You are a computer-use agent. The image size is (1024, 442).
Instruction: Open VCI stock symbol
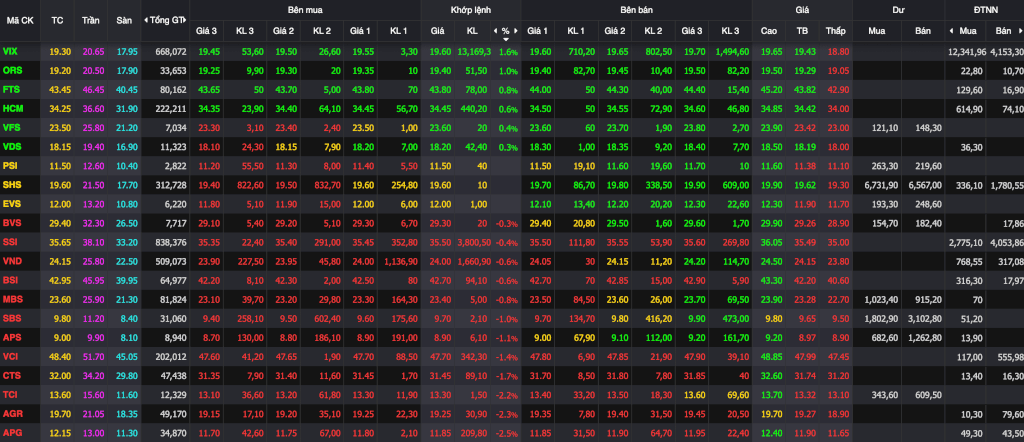(x=10, y=356)
